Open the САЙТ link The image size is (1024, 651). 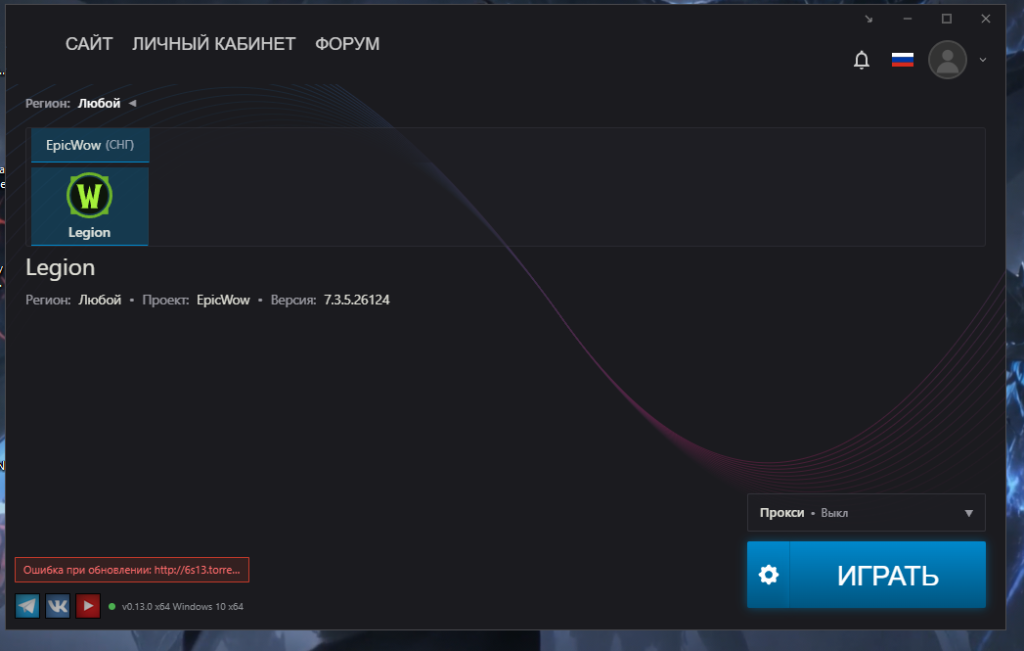89,44
